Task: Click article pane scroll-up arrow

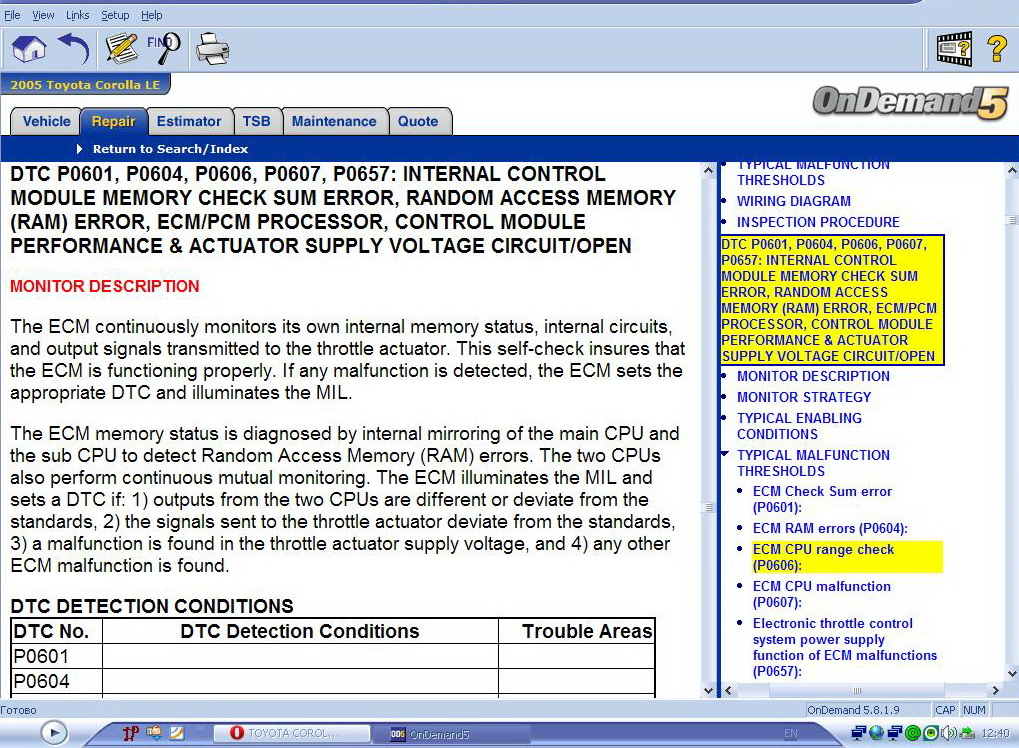Action: click(708, 170)
